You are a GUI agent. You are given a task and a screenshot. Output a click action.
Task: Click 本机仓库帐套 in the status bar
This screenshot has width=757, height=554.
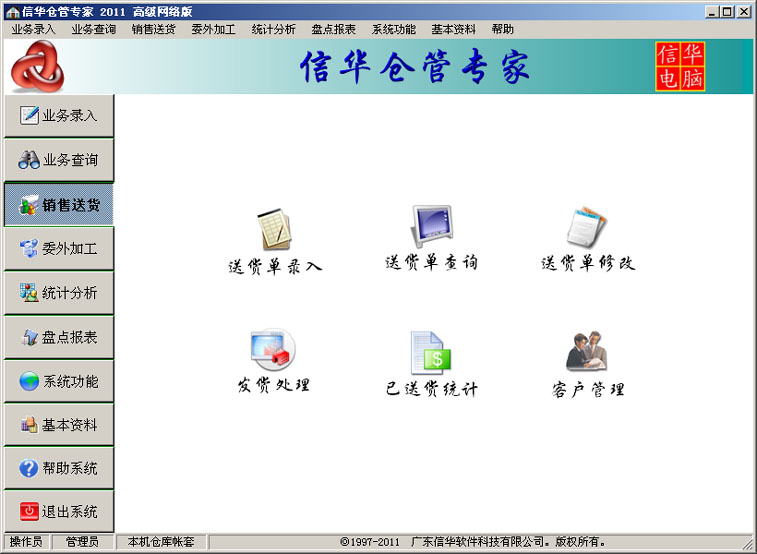tap(161, 542)
